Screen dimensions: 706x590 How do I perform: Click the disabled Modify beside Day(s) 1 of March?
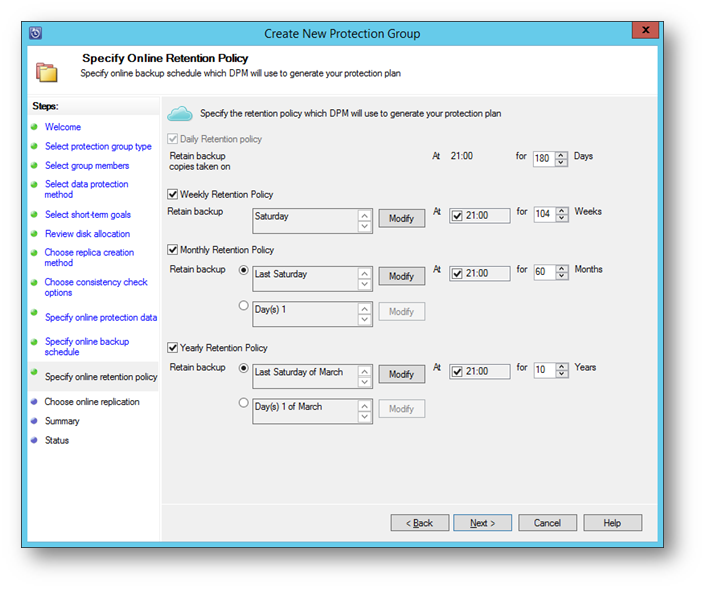click(402, 409)
